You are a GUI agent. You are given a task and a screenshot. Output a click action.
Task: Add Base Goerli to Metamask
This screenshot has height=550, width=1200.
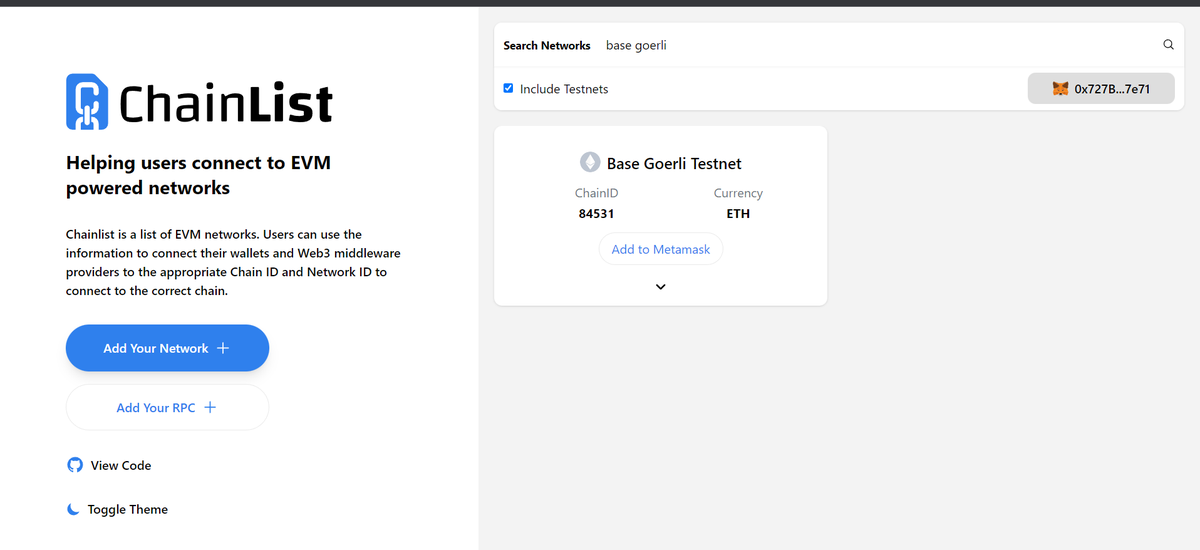coord(661,249)
